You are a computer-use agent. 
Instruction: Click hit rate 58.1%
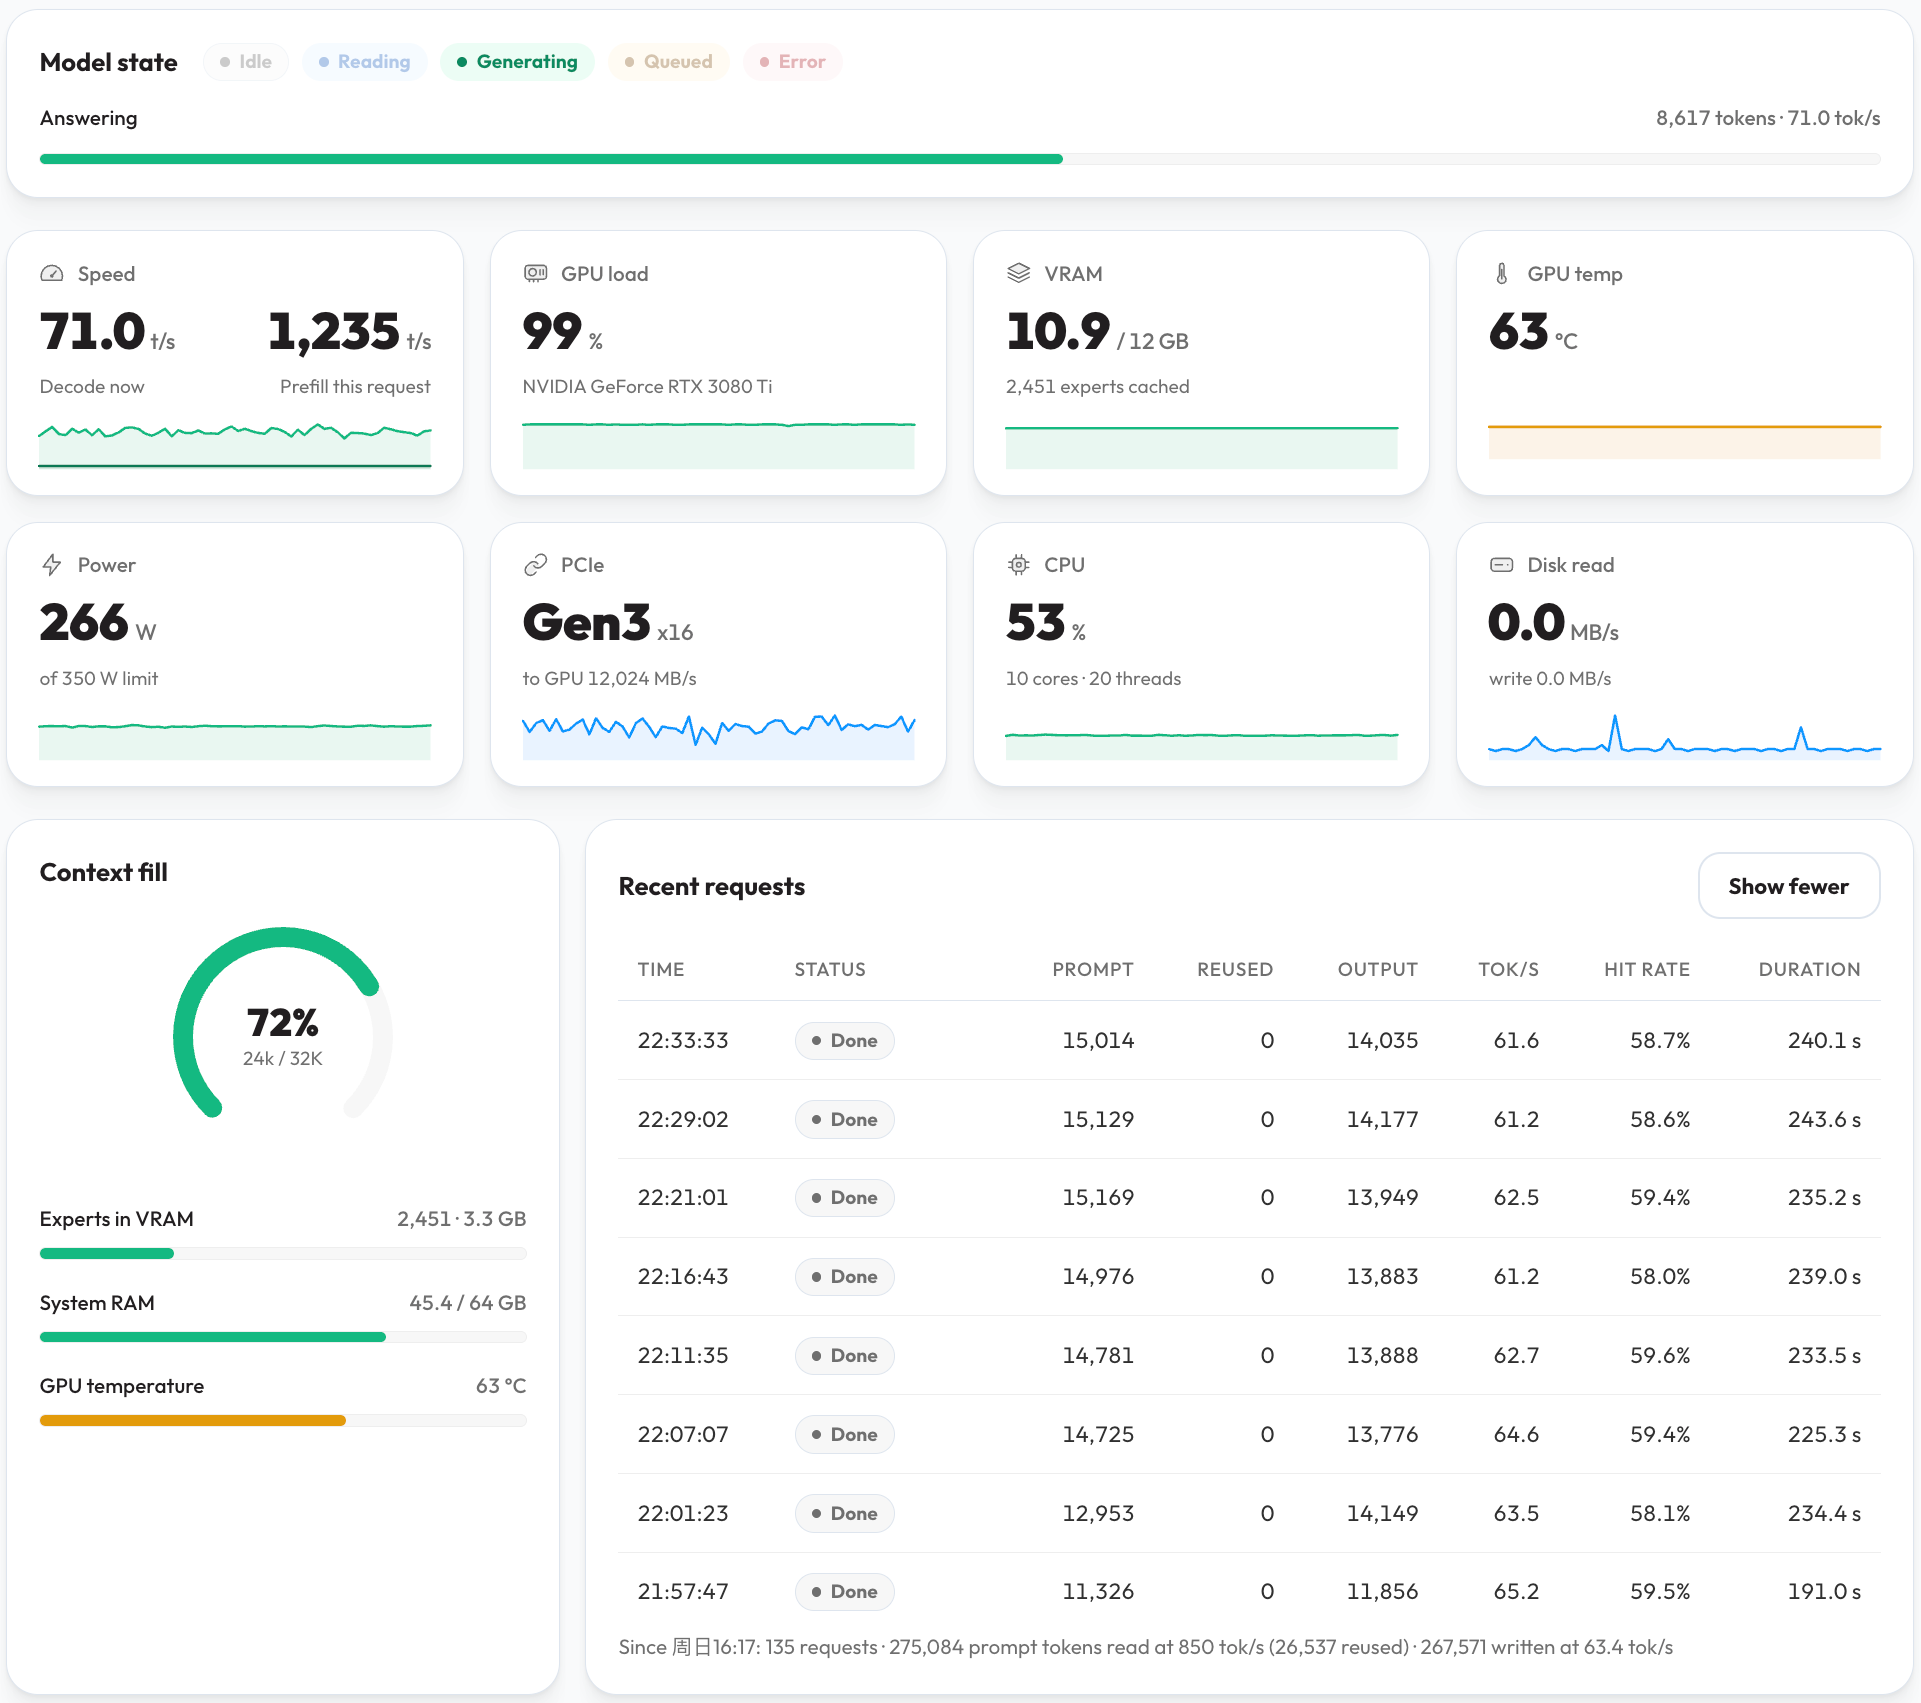click(x=1660, y=1514)
